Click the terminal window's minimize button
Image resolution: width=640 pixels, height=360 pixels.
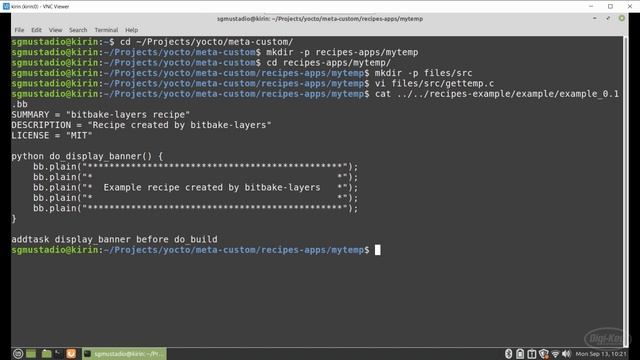pyautogui.click(x=595, y=18)
